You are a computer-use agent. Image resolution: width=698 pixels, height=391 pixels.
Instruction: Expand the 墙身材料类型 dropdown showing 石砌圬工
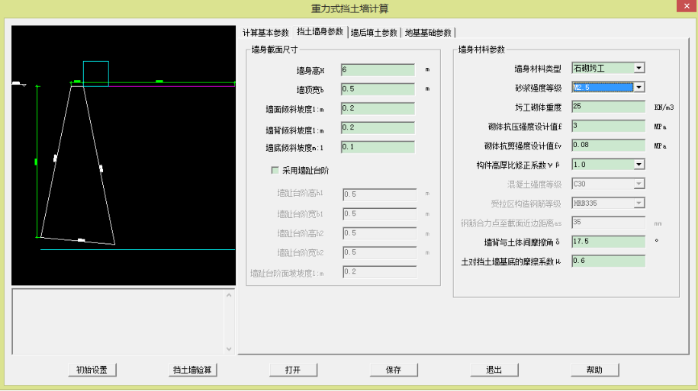(639, 68)
